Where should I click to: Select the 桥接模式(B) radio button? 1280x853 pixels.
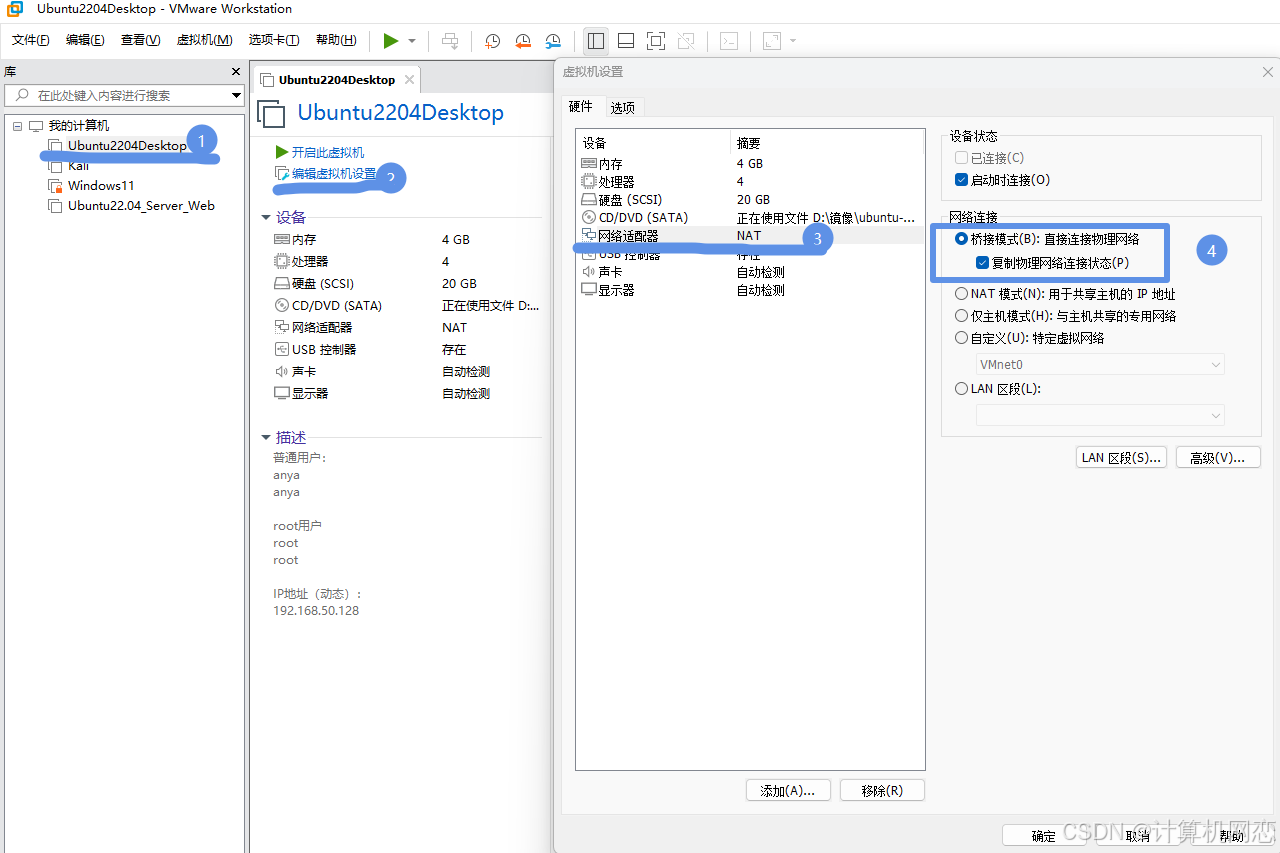tap(961, 239)
